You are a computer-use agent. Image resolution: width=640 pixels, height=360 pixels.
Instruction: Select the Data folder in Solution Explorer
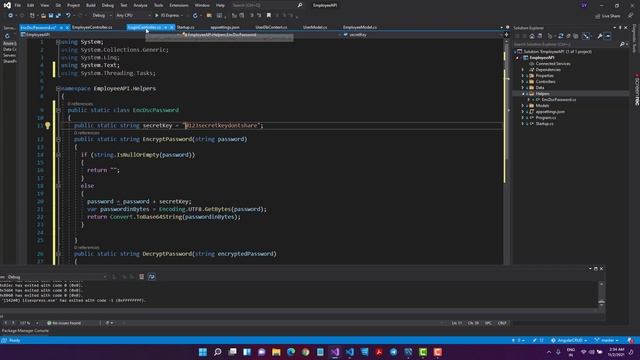pyautogui.click(x=540, y=88)
